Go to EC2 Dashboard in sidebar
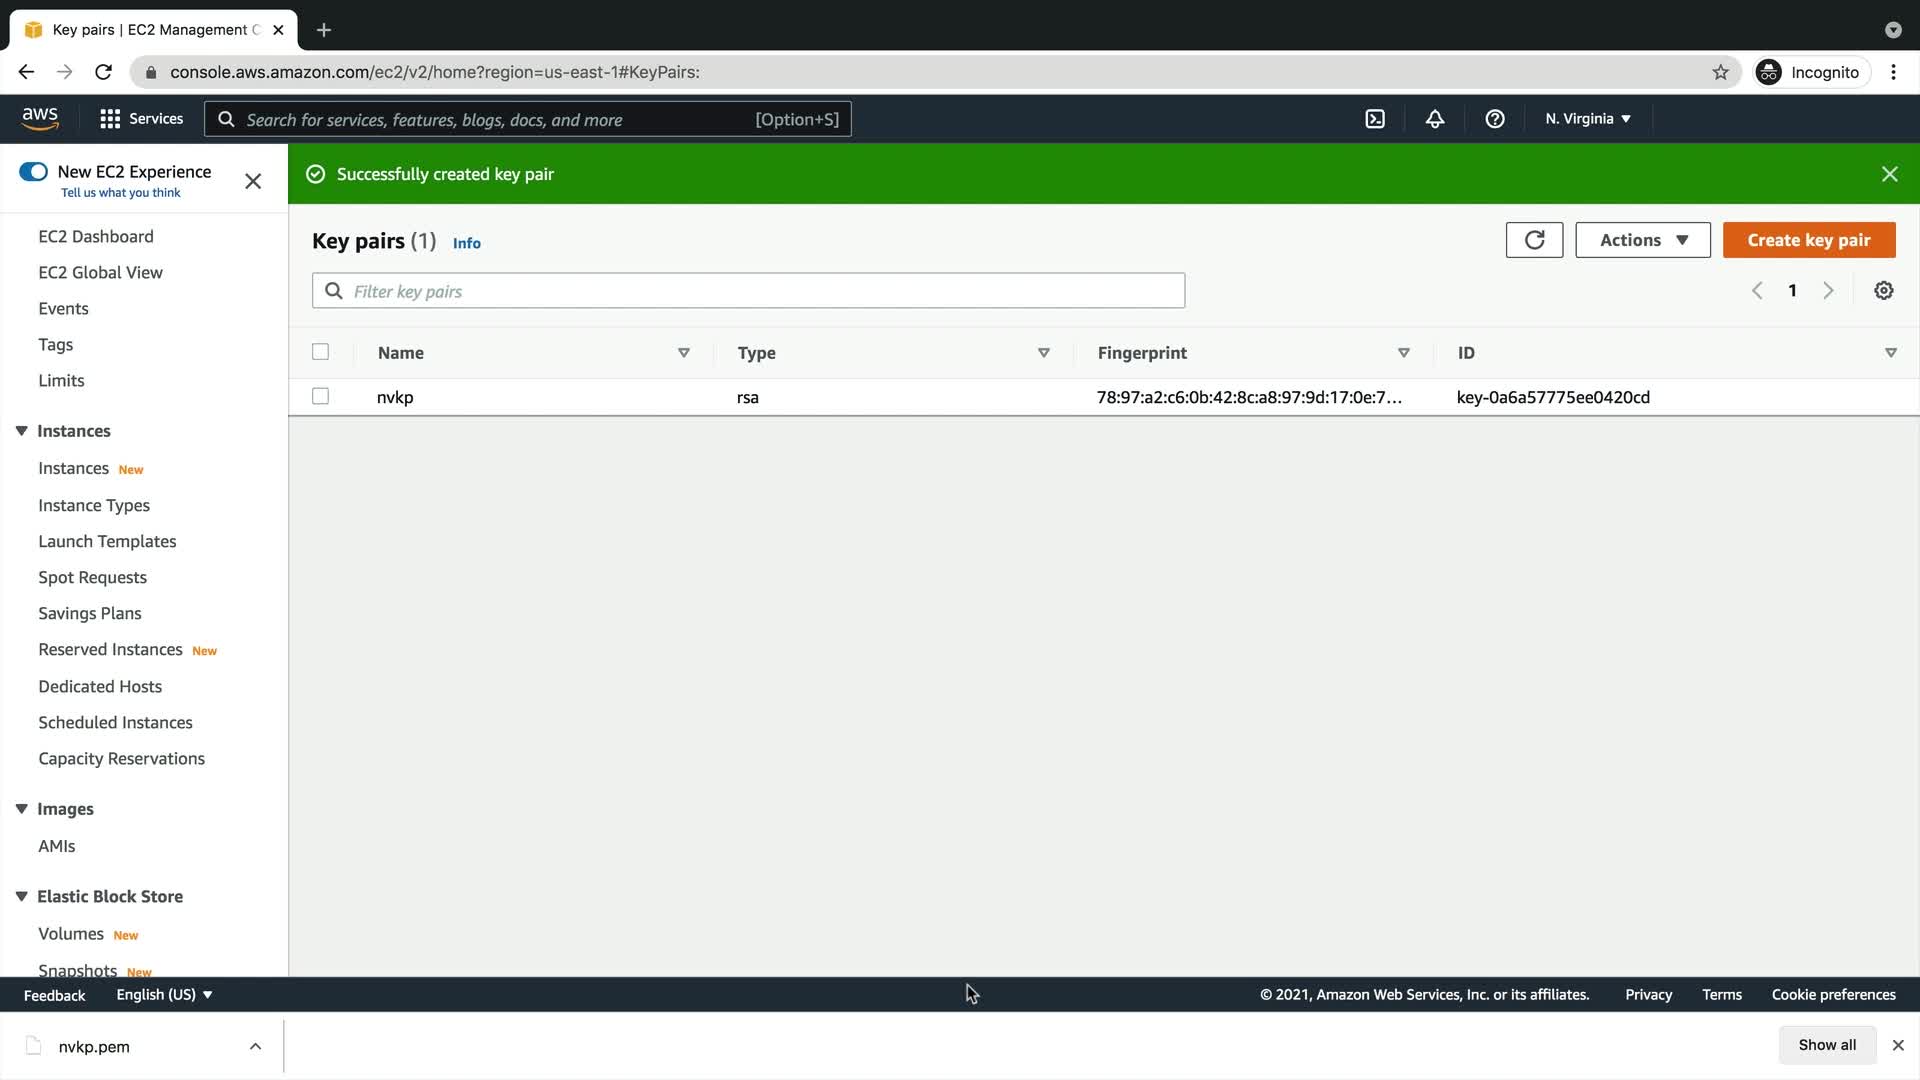Screen dimensions: 1920x1080 [x=96, y=236]
